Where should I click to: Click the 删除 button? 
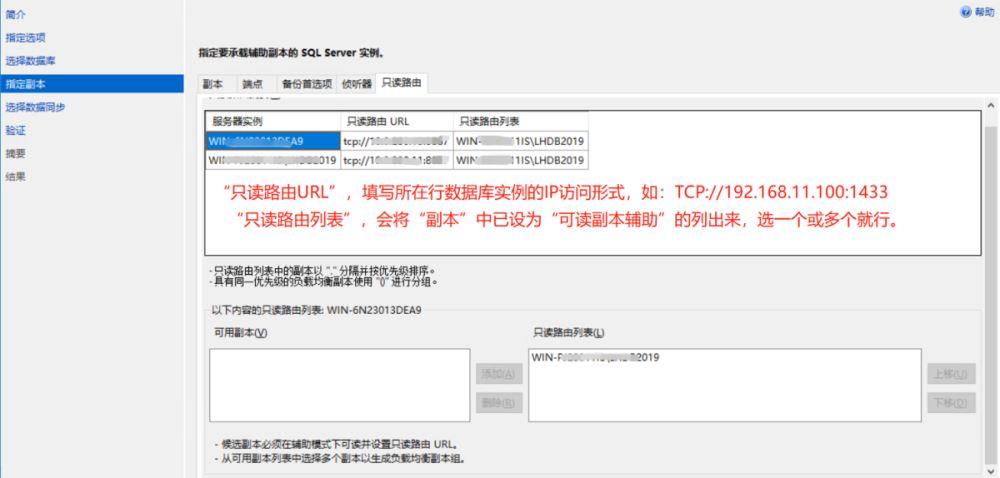[499, 402]
